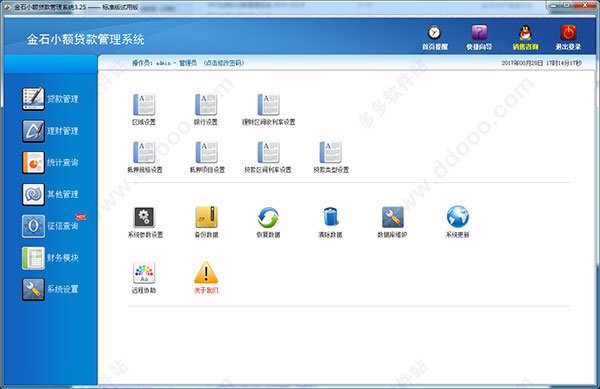
Task: Open 贷款类型设置
Action: (x=331, y=157)
